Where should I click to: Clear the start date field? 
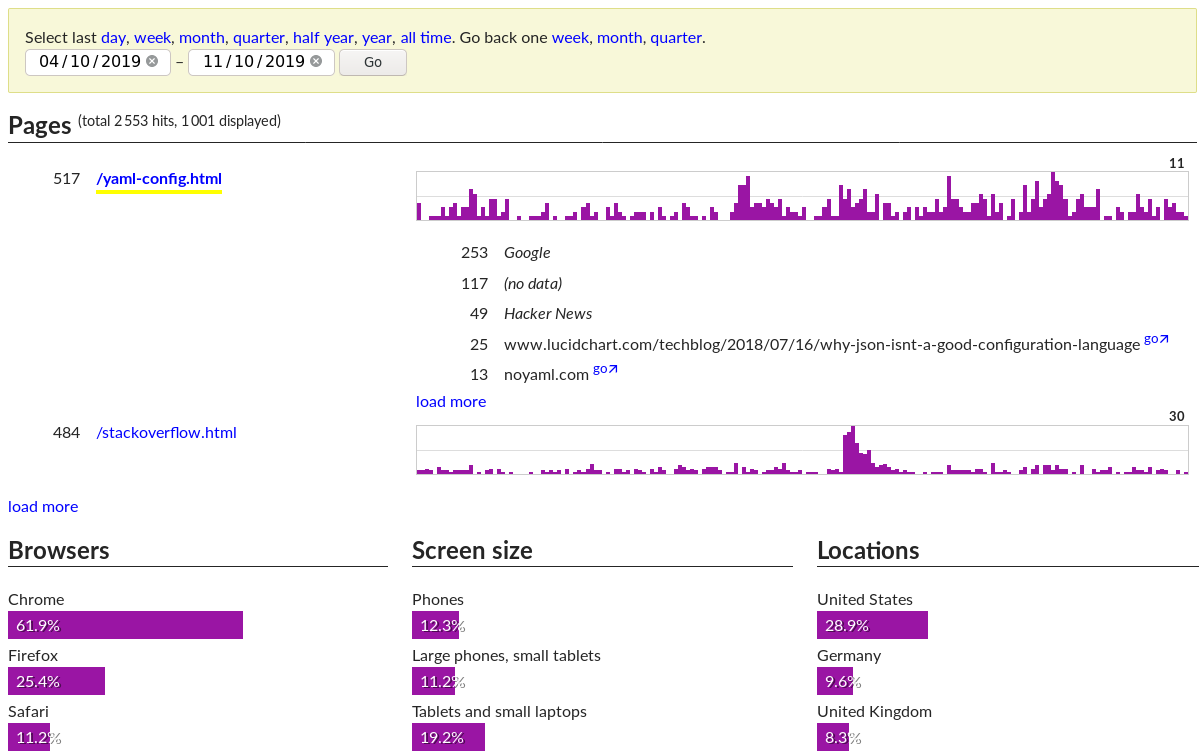pos(152,61)
